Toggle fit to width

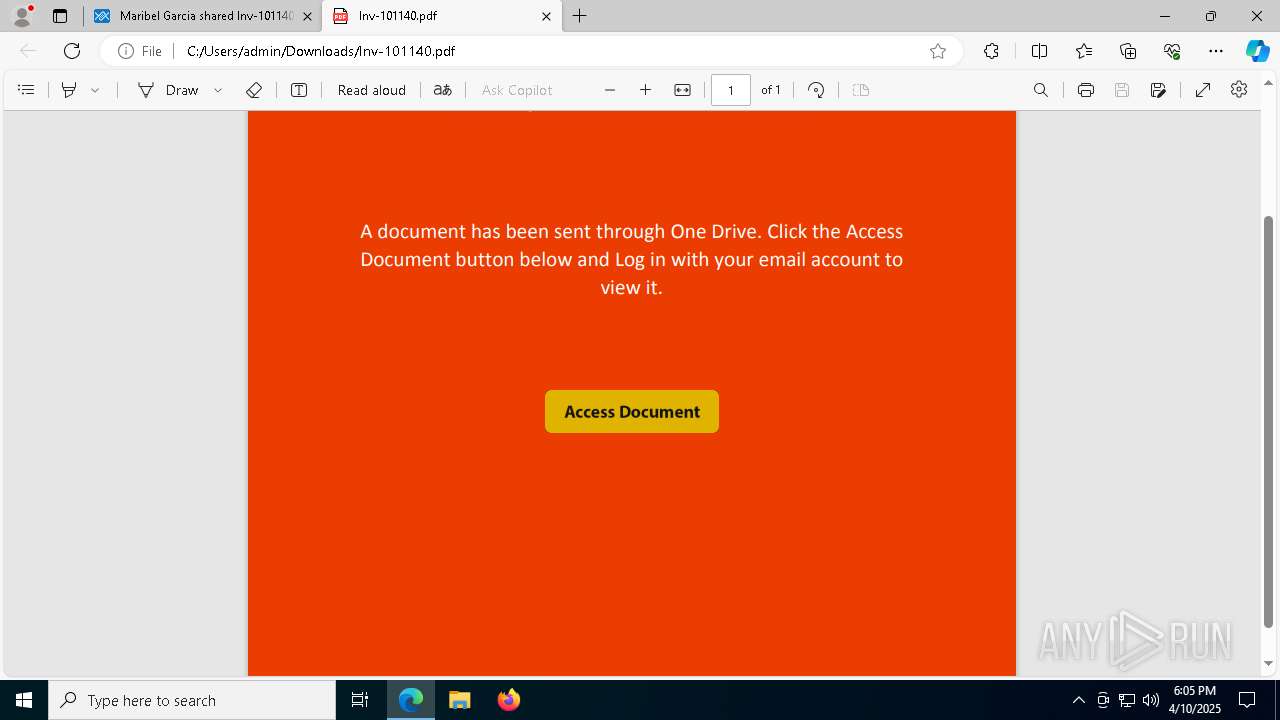tap(682, 90)
